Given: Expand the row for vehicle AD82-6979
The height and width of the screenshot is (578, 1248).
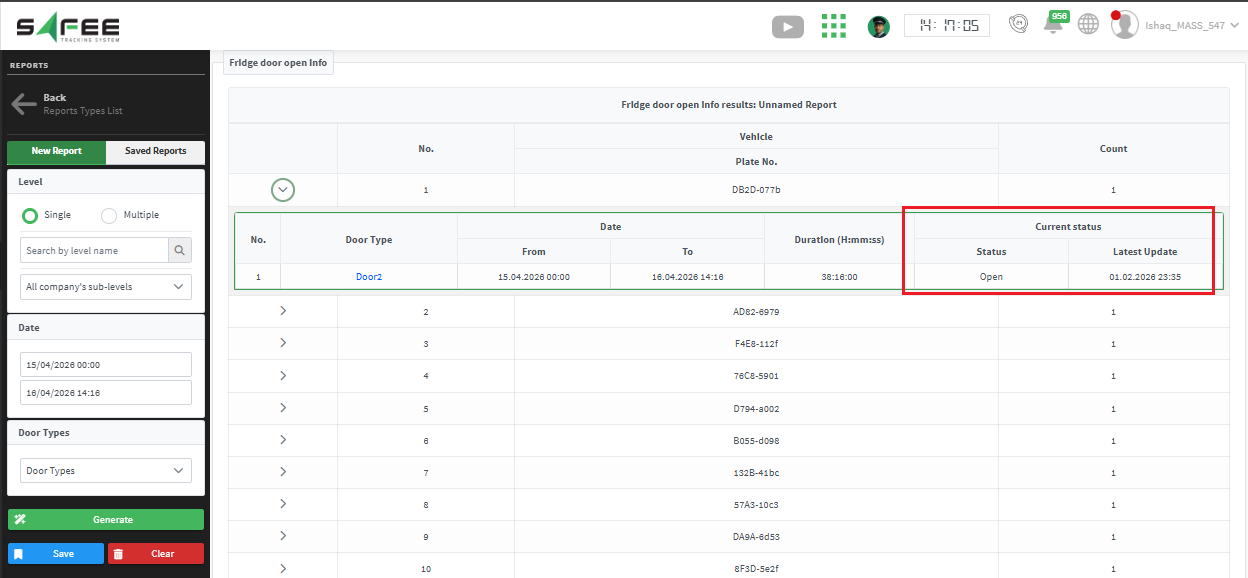Looking at the screenshot, I should [x=283, y=311].
